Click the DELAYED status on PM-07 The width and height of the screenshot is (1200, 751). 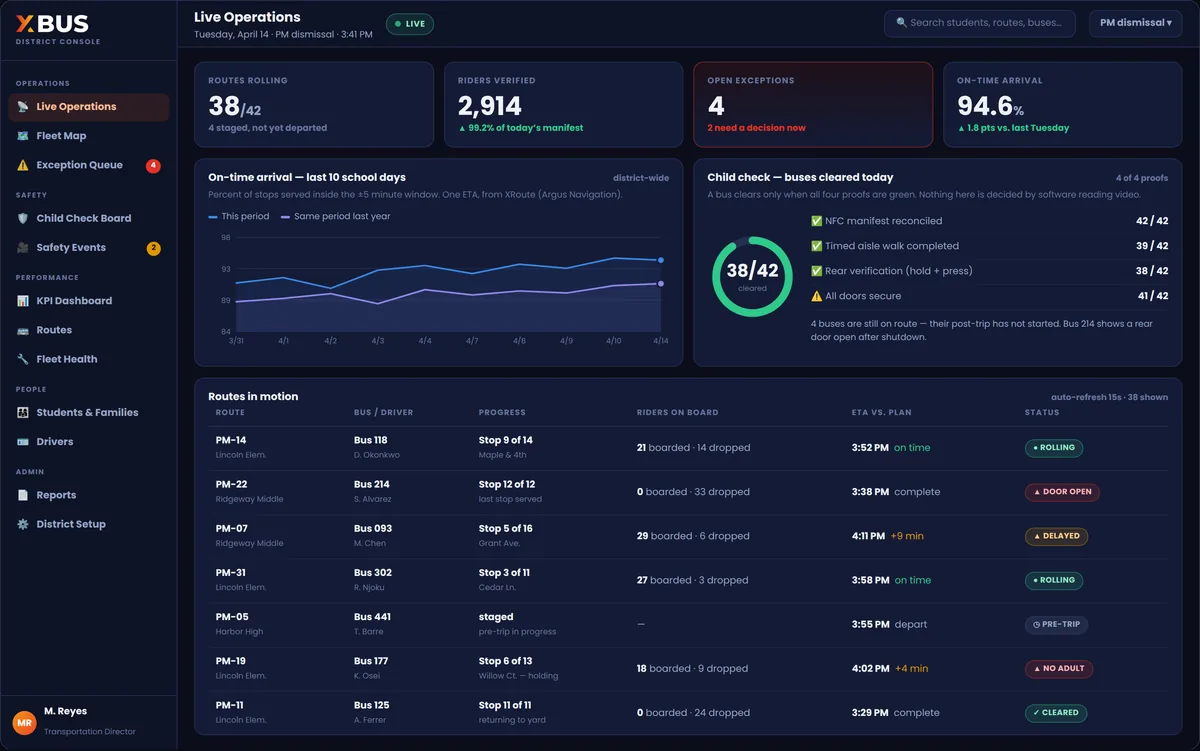tap(1056, 536)
